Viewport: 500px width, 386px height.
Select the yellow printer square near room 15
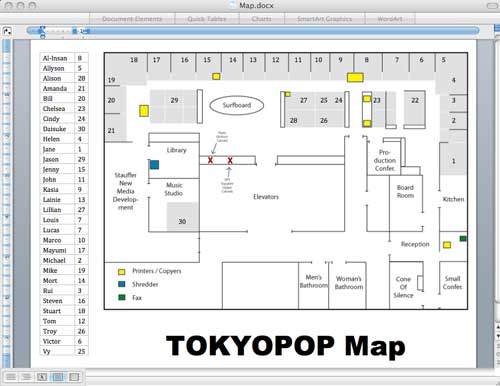[x=216, y=76]
